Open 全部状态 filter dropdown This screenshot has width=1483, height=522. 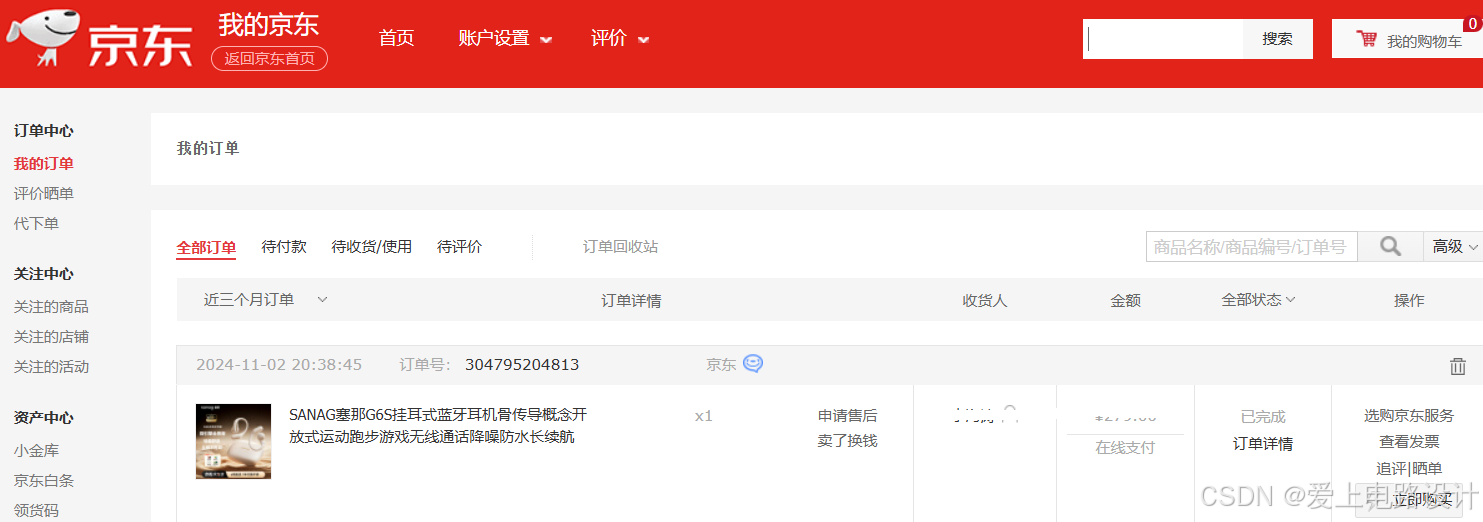pos(1258,299)
